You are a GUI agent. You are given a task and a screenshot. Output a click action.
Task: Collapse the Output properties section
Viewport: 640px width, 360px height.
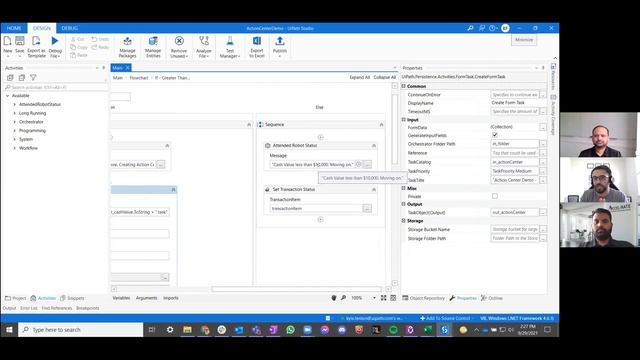click(x=404, y=204)
